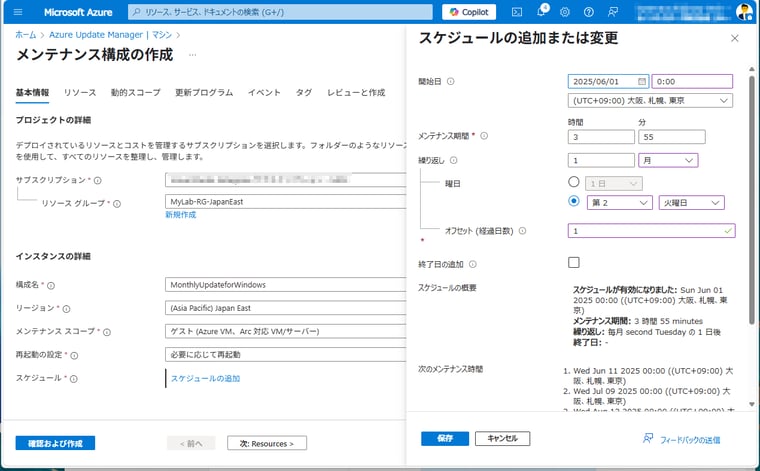The height and width of the screenshot is (471, 760).
Task: Show info tooltip for スケジュール
Action: (x=73, y=378)
